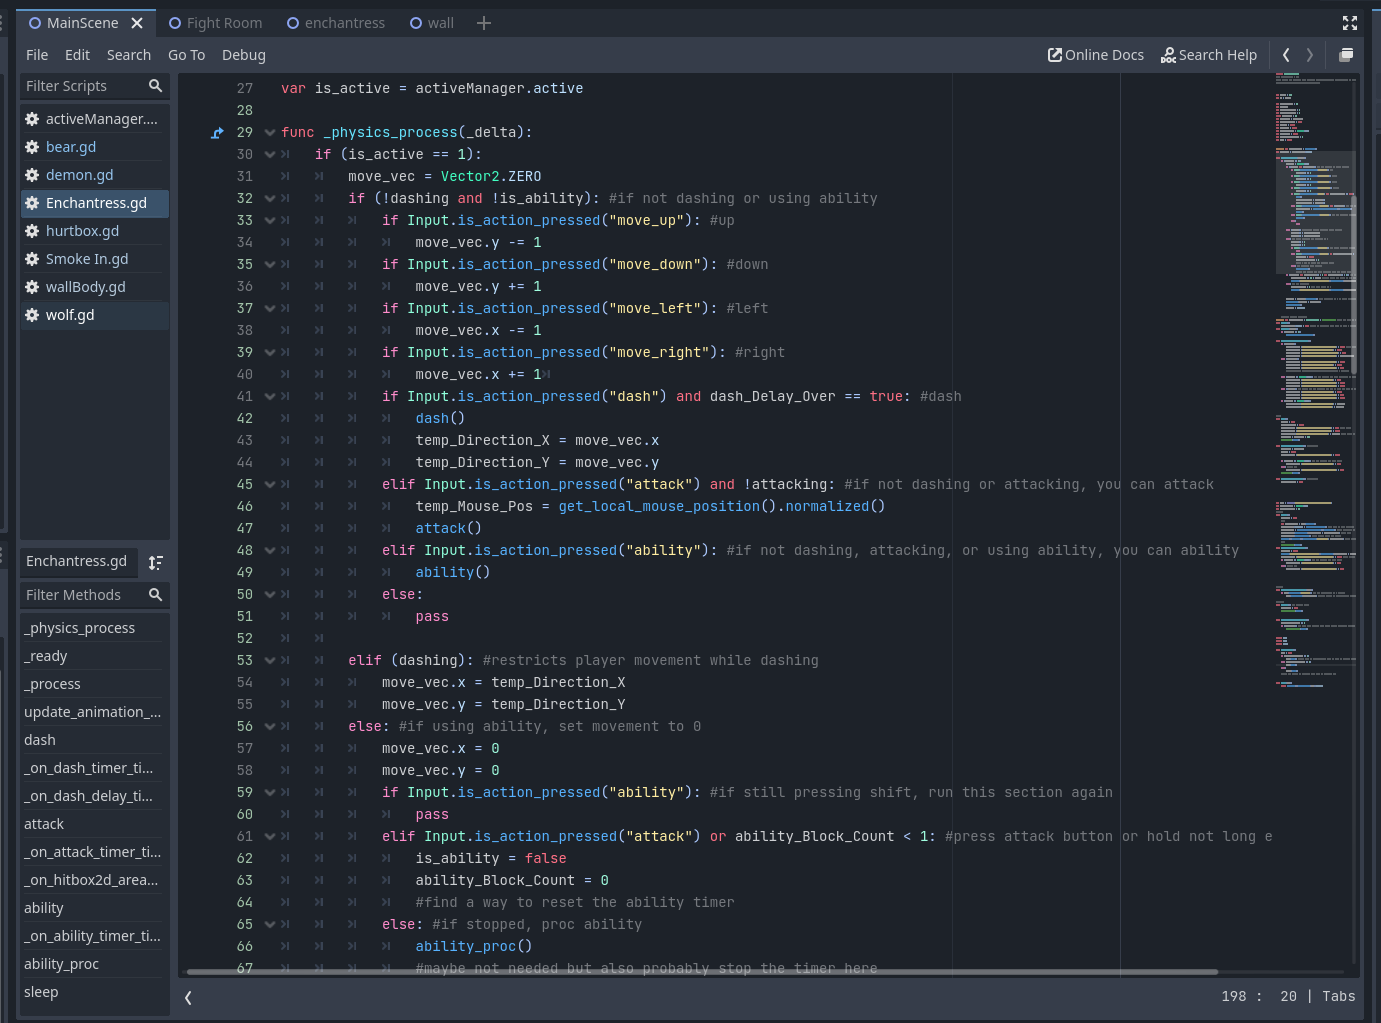Open Search Help
1381x1023 pixels.
click(x=1208, y=55)
